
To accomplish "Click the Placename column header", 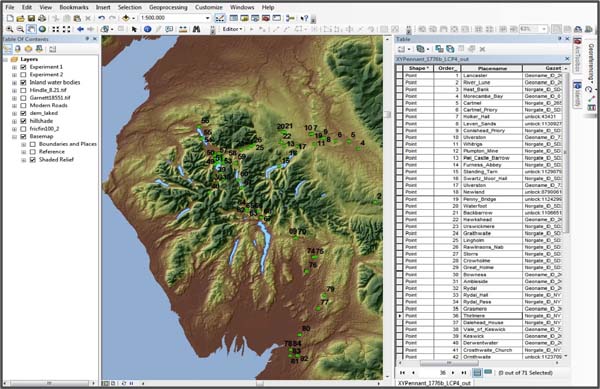I will tap(492, 68).
